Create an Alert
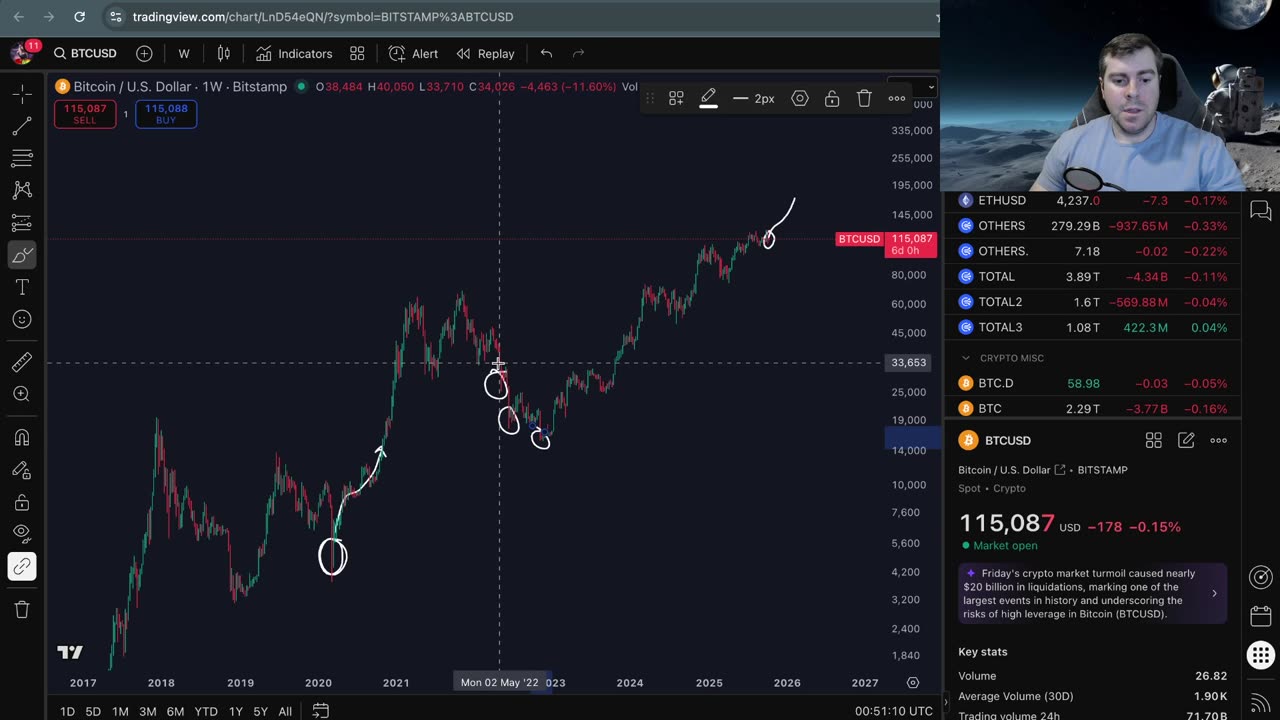This screenshot has height=720, width=1280. tap(414, 53)
